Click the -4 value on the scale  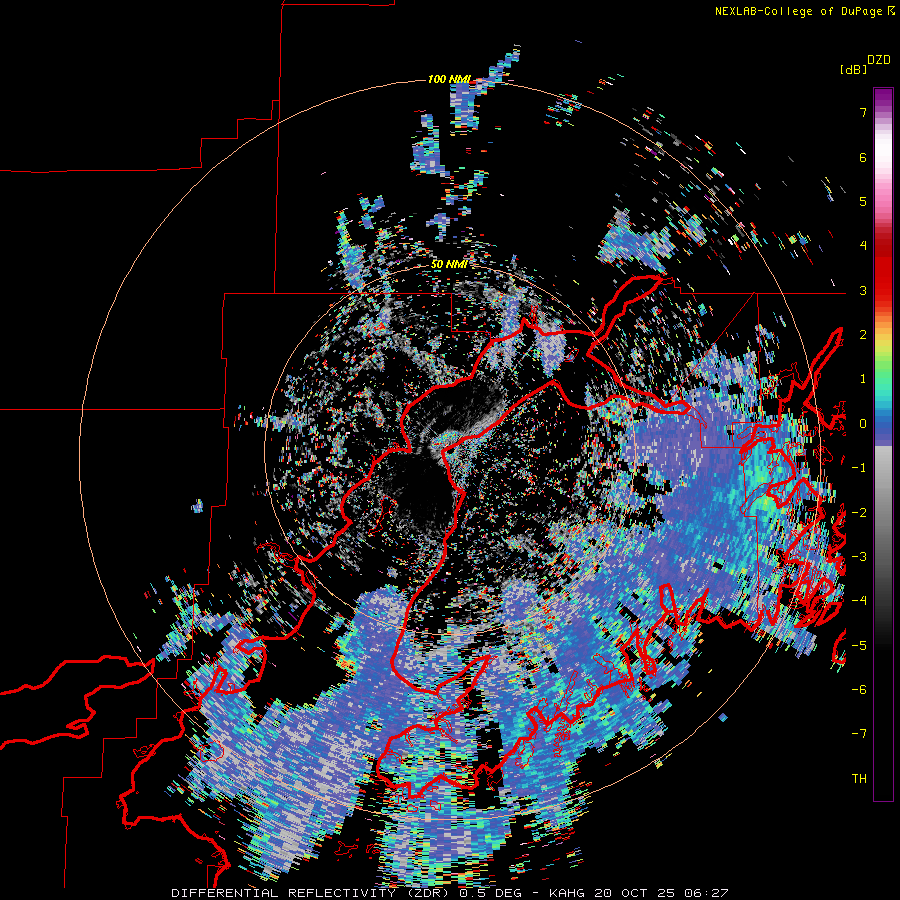pos(859,601)
